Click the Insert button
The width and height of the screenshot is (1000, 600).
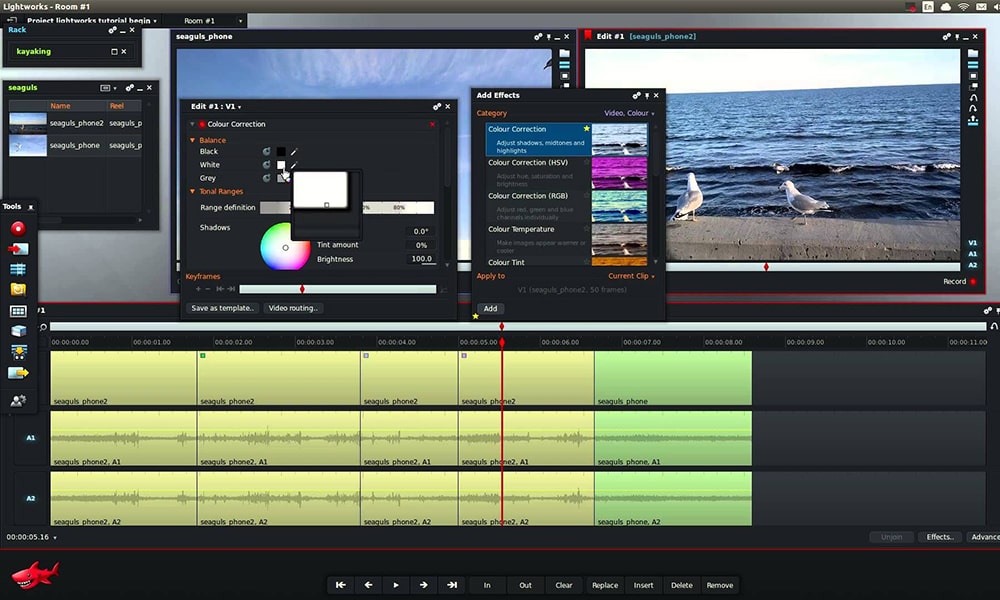643,585
